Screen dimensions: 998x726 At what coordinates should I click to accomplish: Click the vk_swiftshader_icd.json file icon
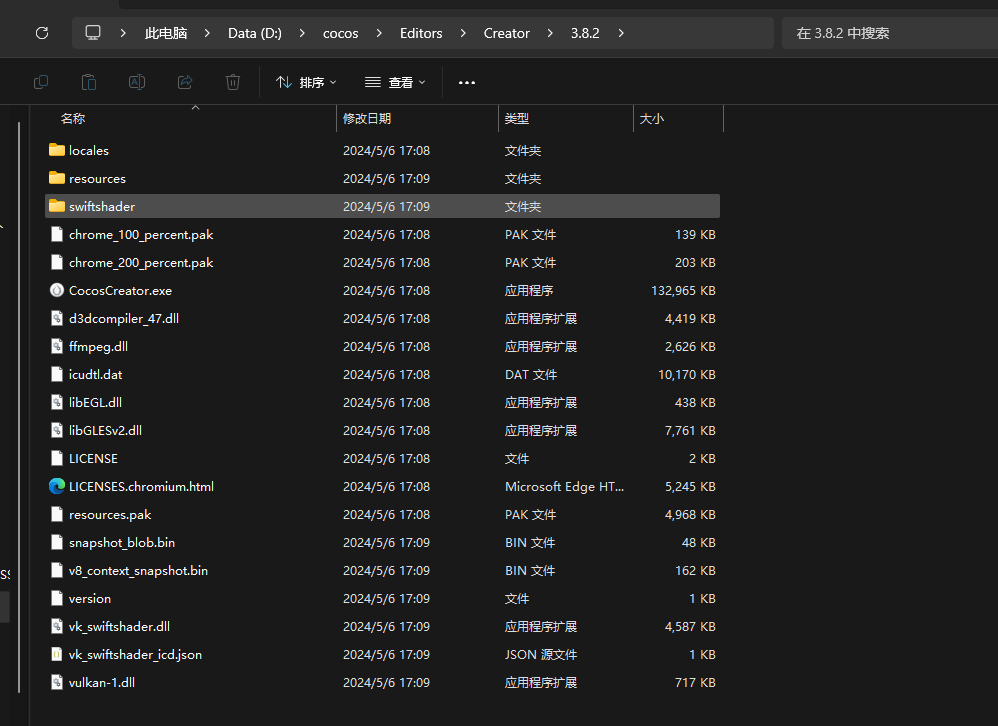57,654
